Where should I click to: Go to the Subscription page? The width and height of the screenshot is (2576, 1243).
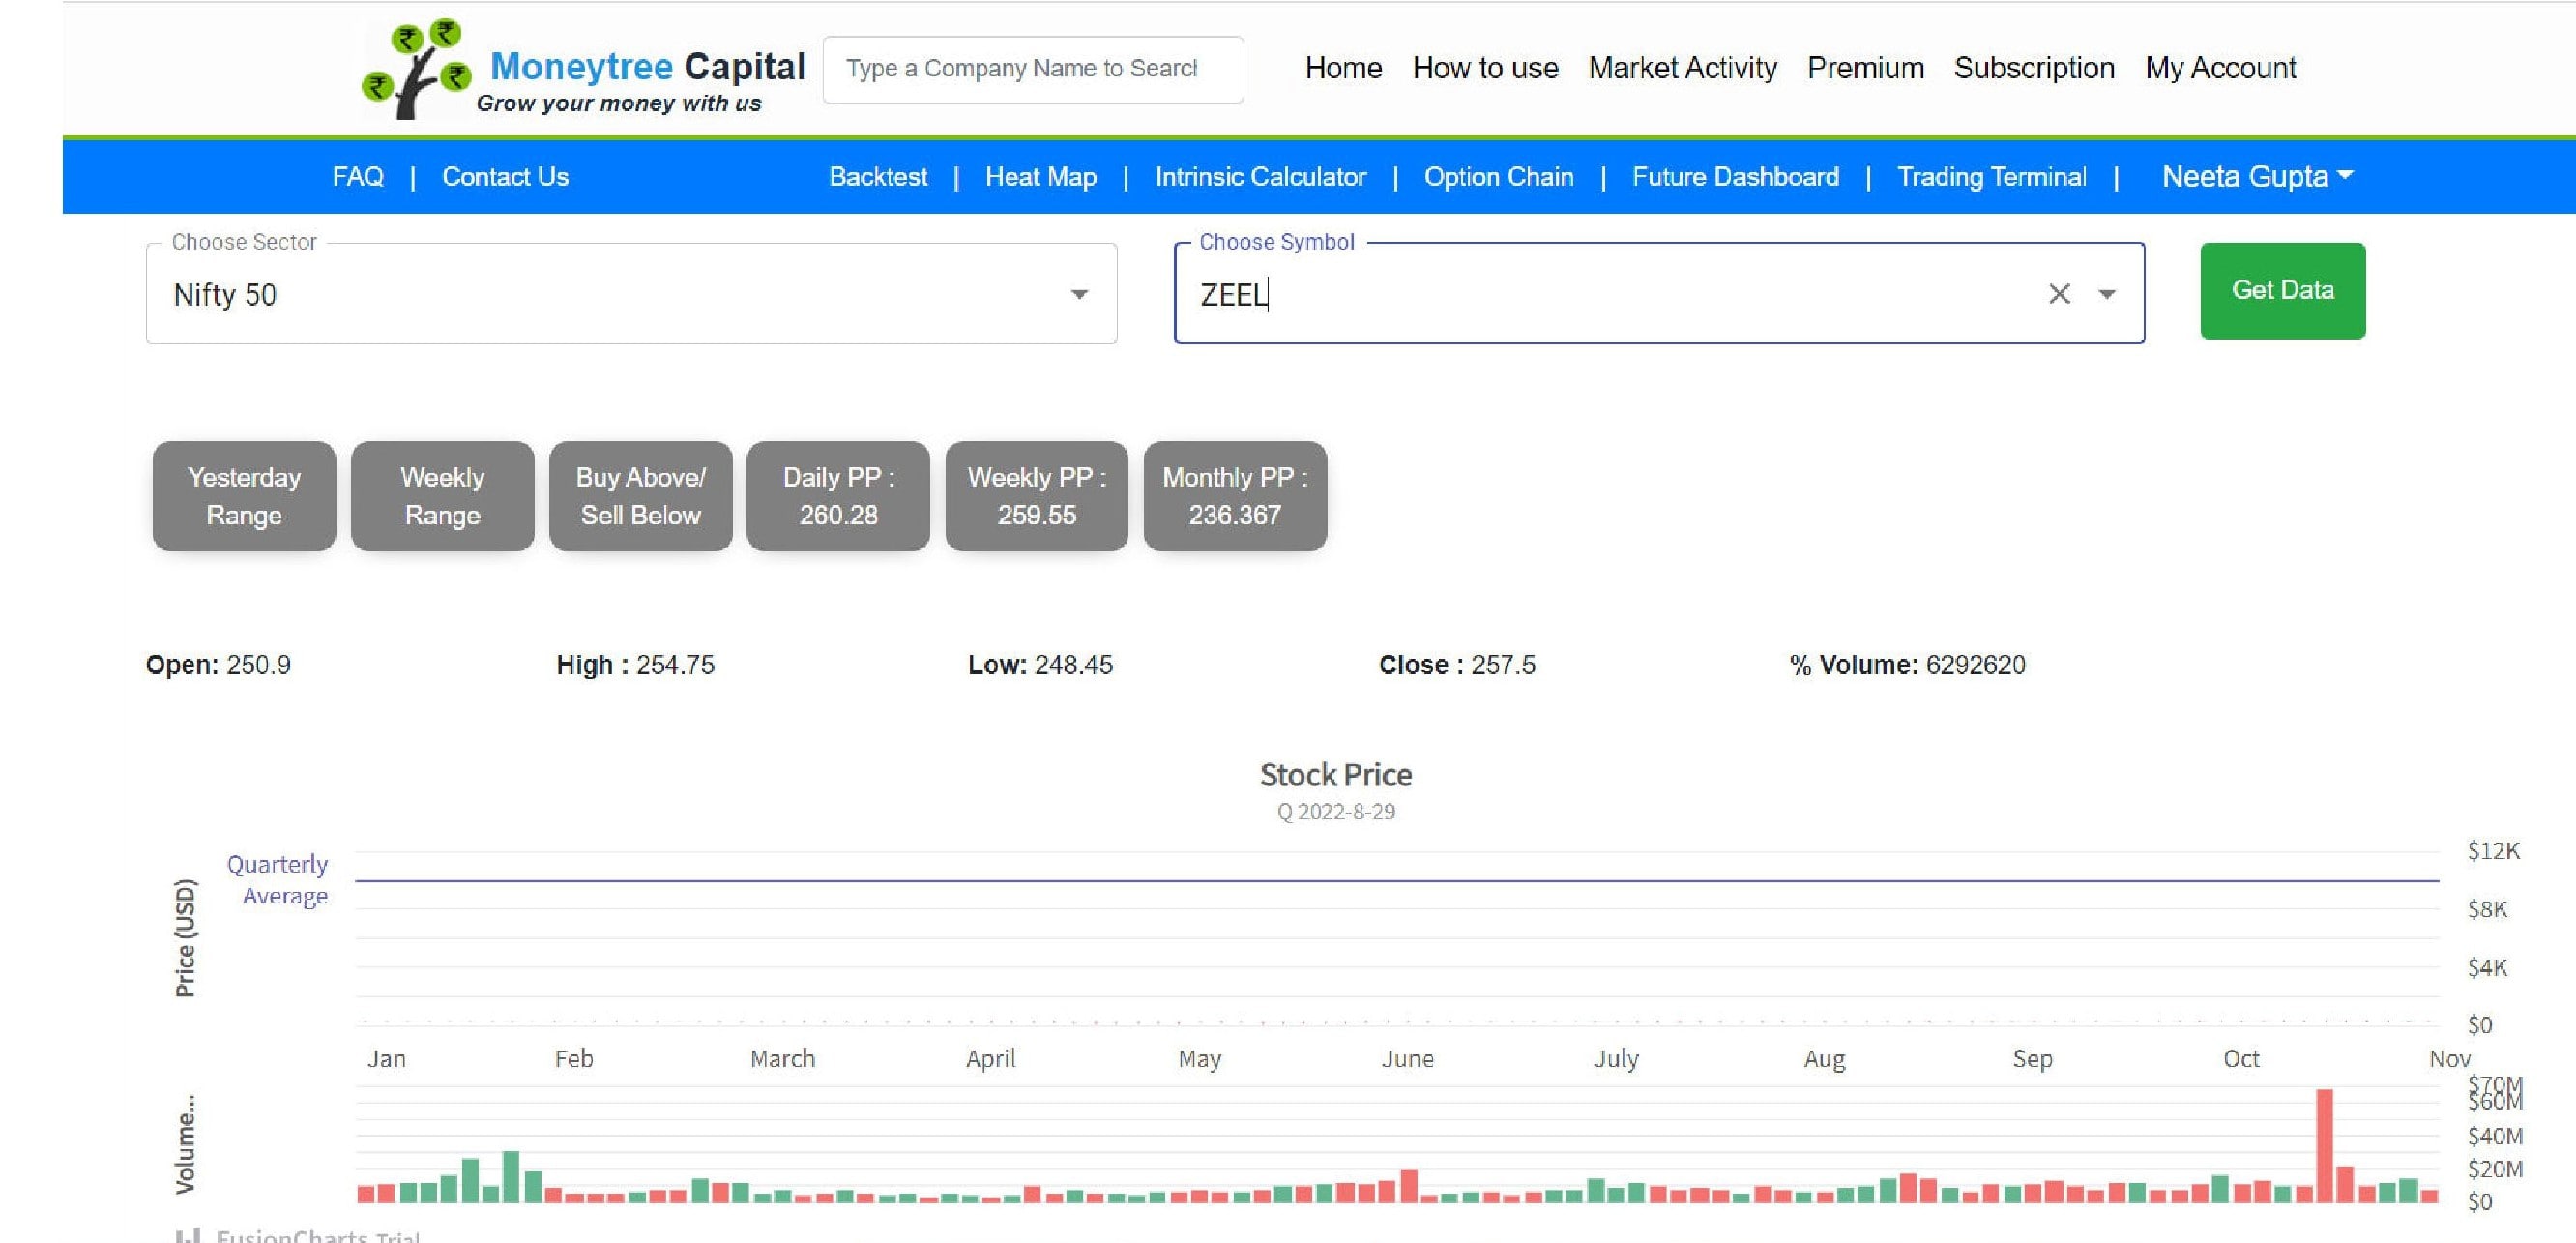(2034, 68)
